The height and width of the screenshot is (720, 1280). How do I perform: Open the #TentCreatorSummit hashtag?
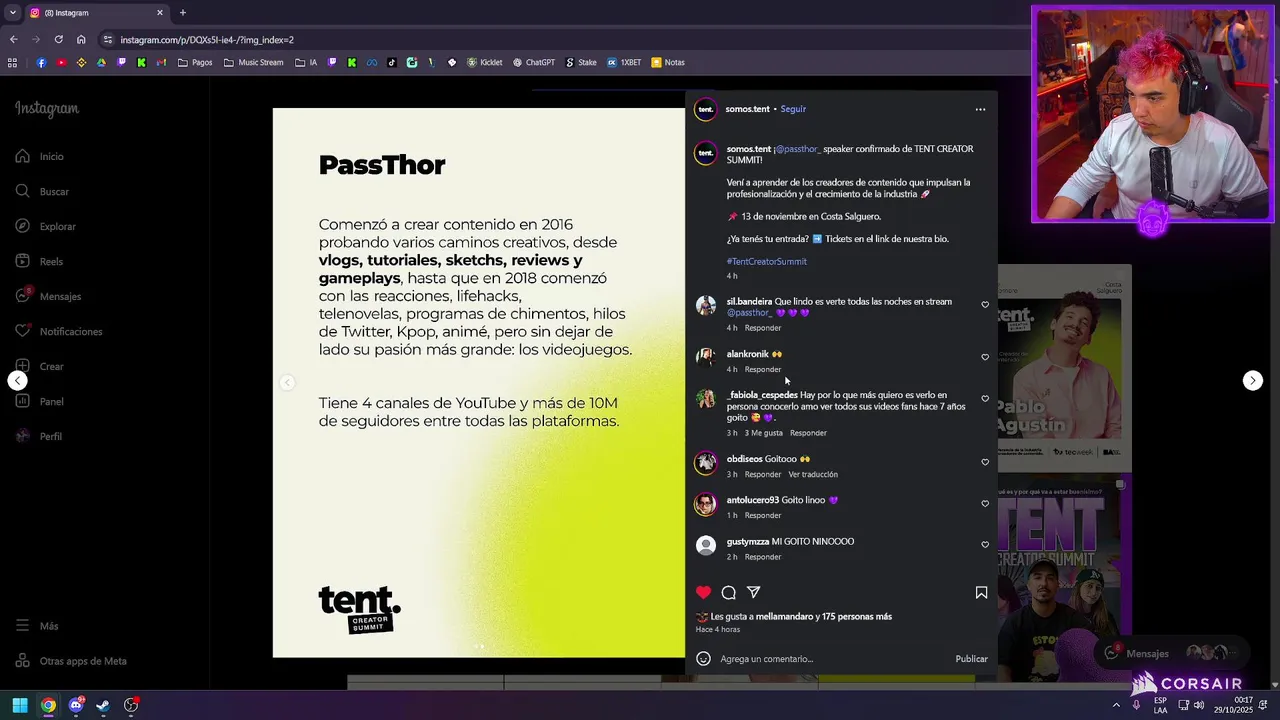coord(767,261)
